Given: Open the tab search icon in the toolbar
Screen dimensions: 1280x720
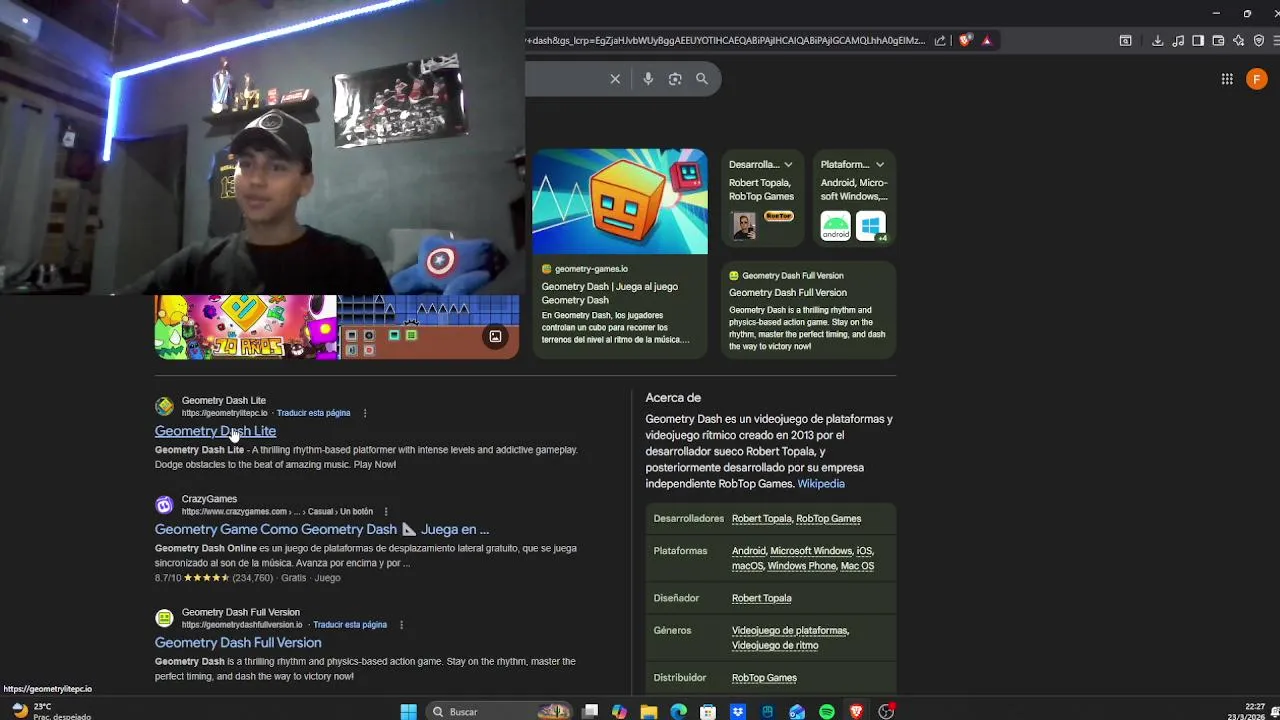Looking at the screenshot, I should (1126, 41).
